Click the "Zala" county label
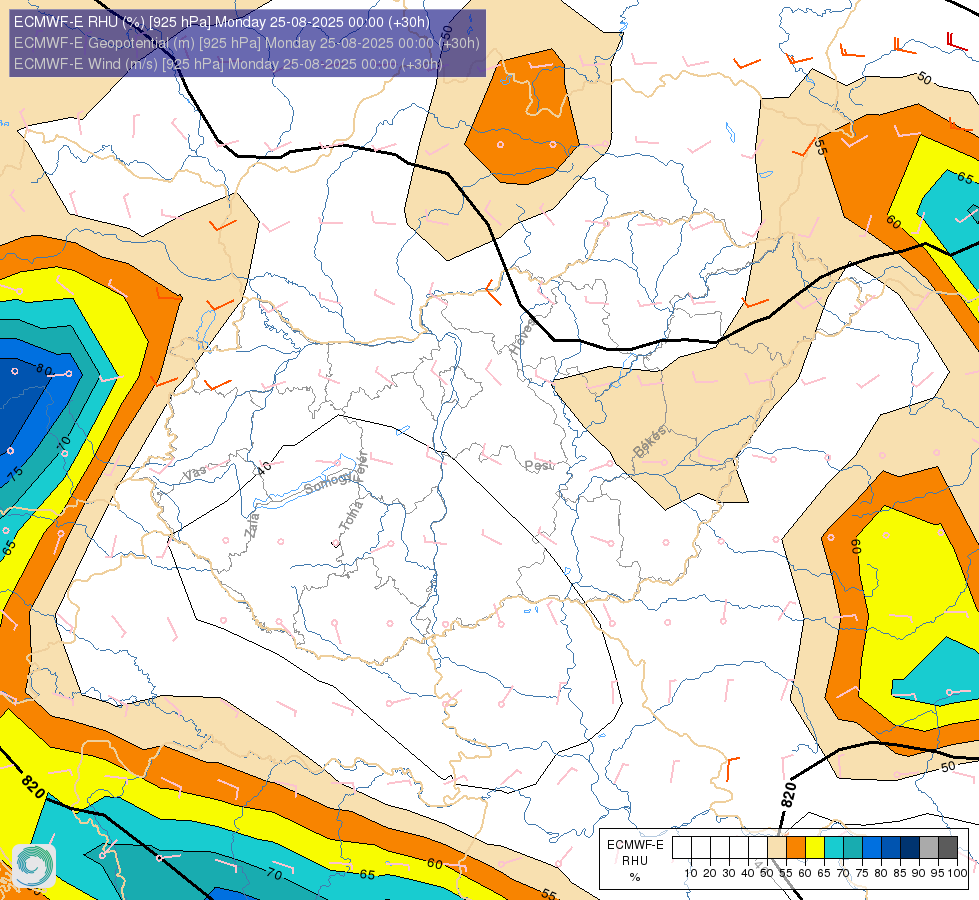Viewport: 979px width, 900px height. pos(252,525)
